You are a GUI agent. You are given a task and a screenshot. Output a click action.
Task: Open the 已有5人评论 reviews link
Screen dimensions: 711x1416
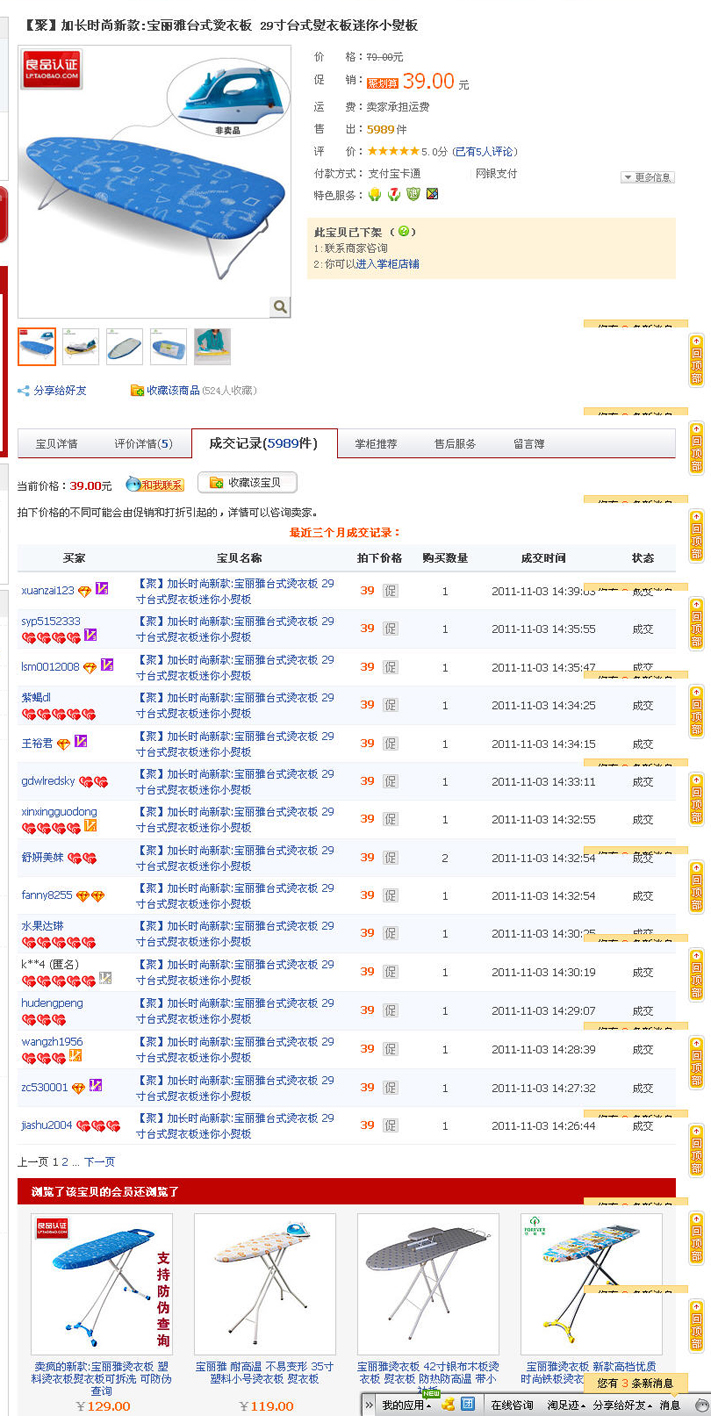[485, 152]
